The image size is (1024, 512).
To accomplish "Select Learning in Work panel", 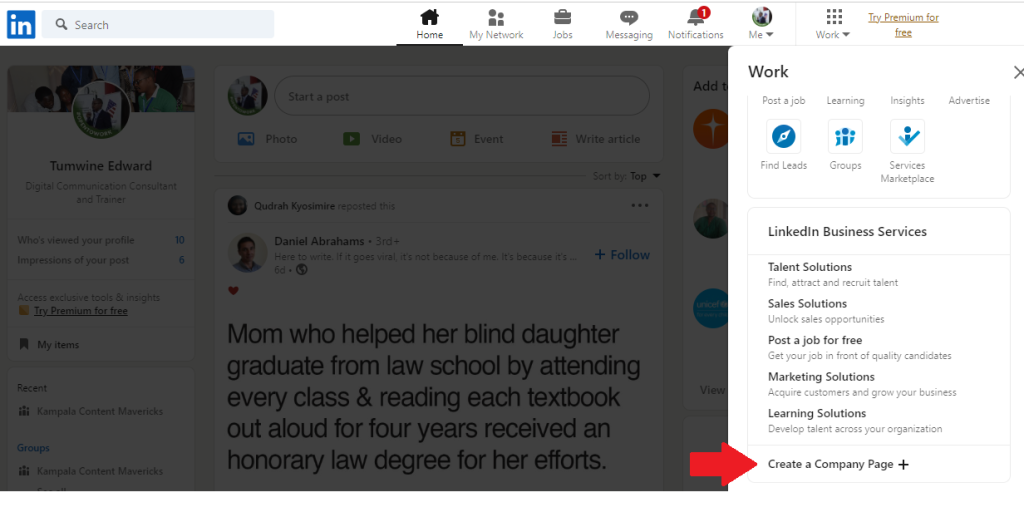I will [845, 101].
